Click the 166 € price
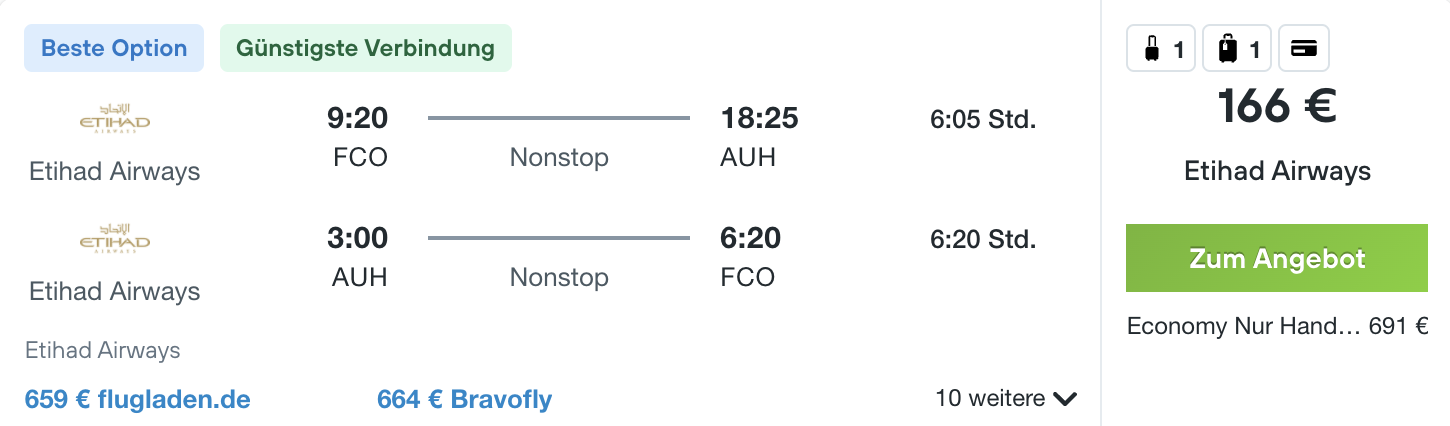 (1277, 106)
